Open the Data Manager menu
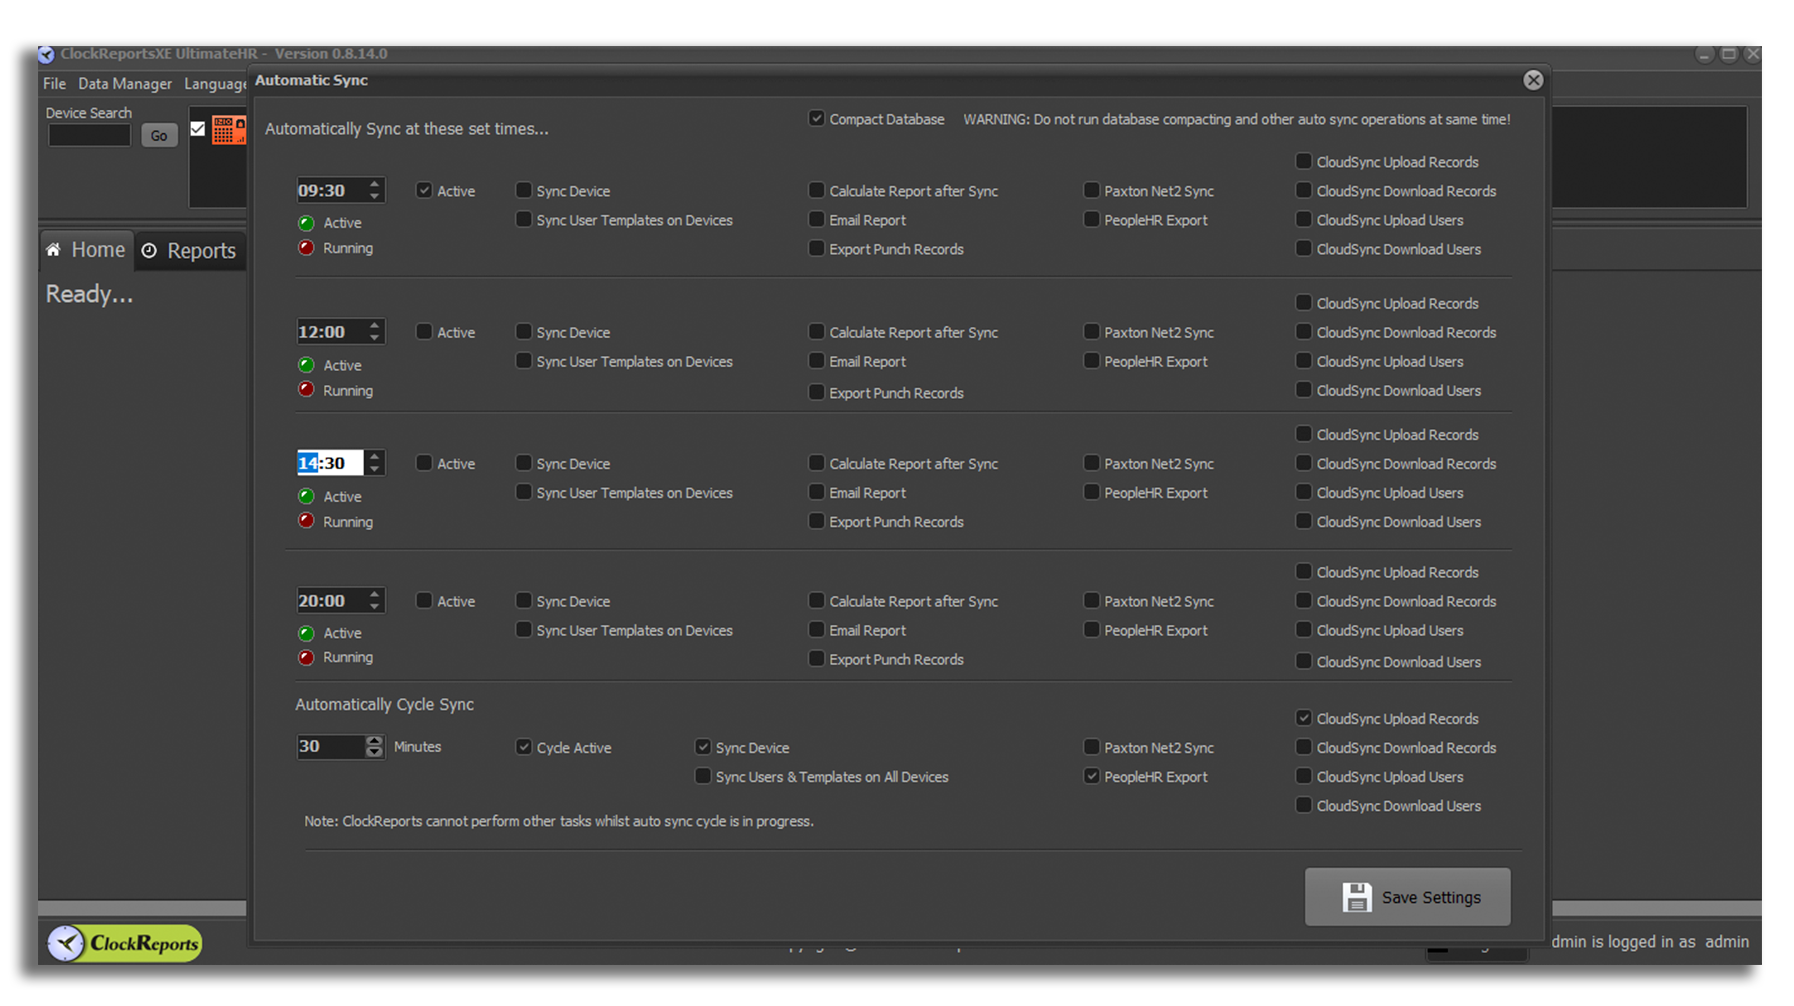This screenshot has height=1006, width=1794. [x=125, y=84]
